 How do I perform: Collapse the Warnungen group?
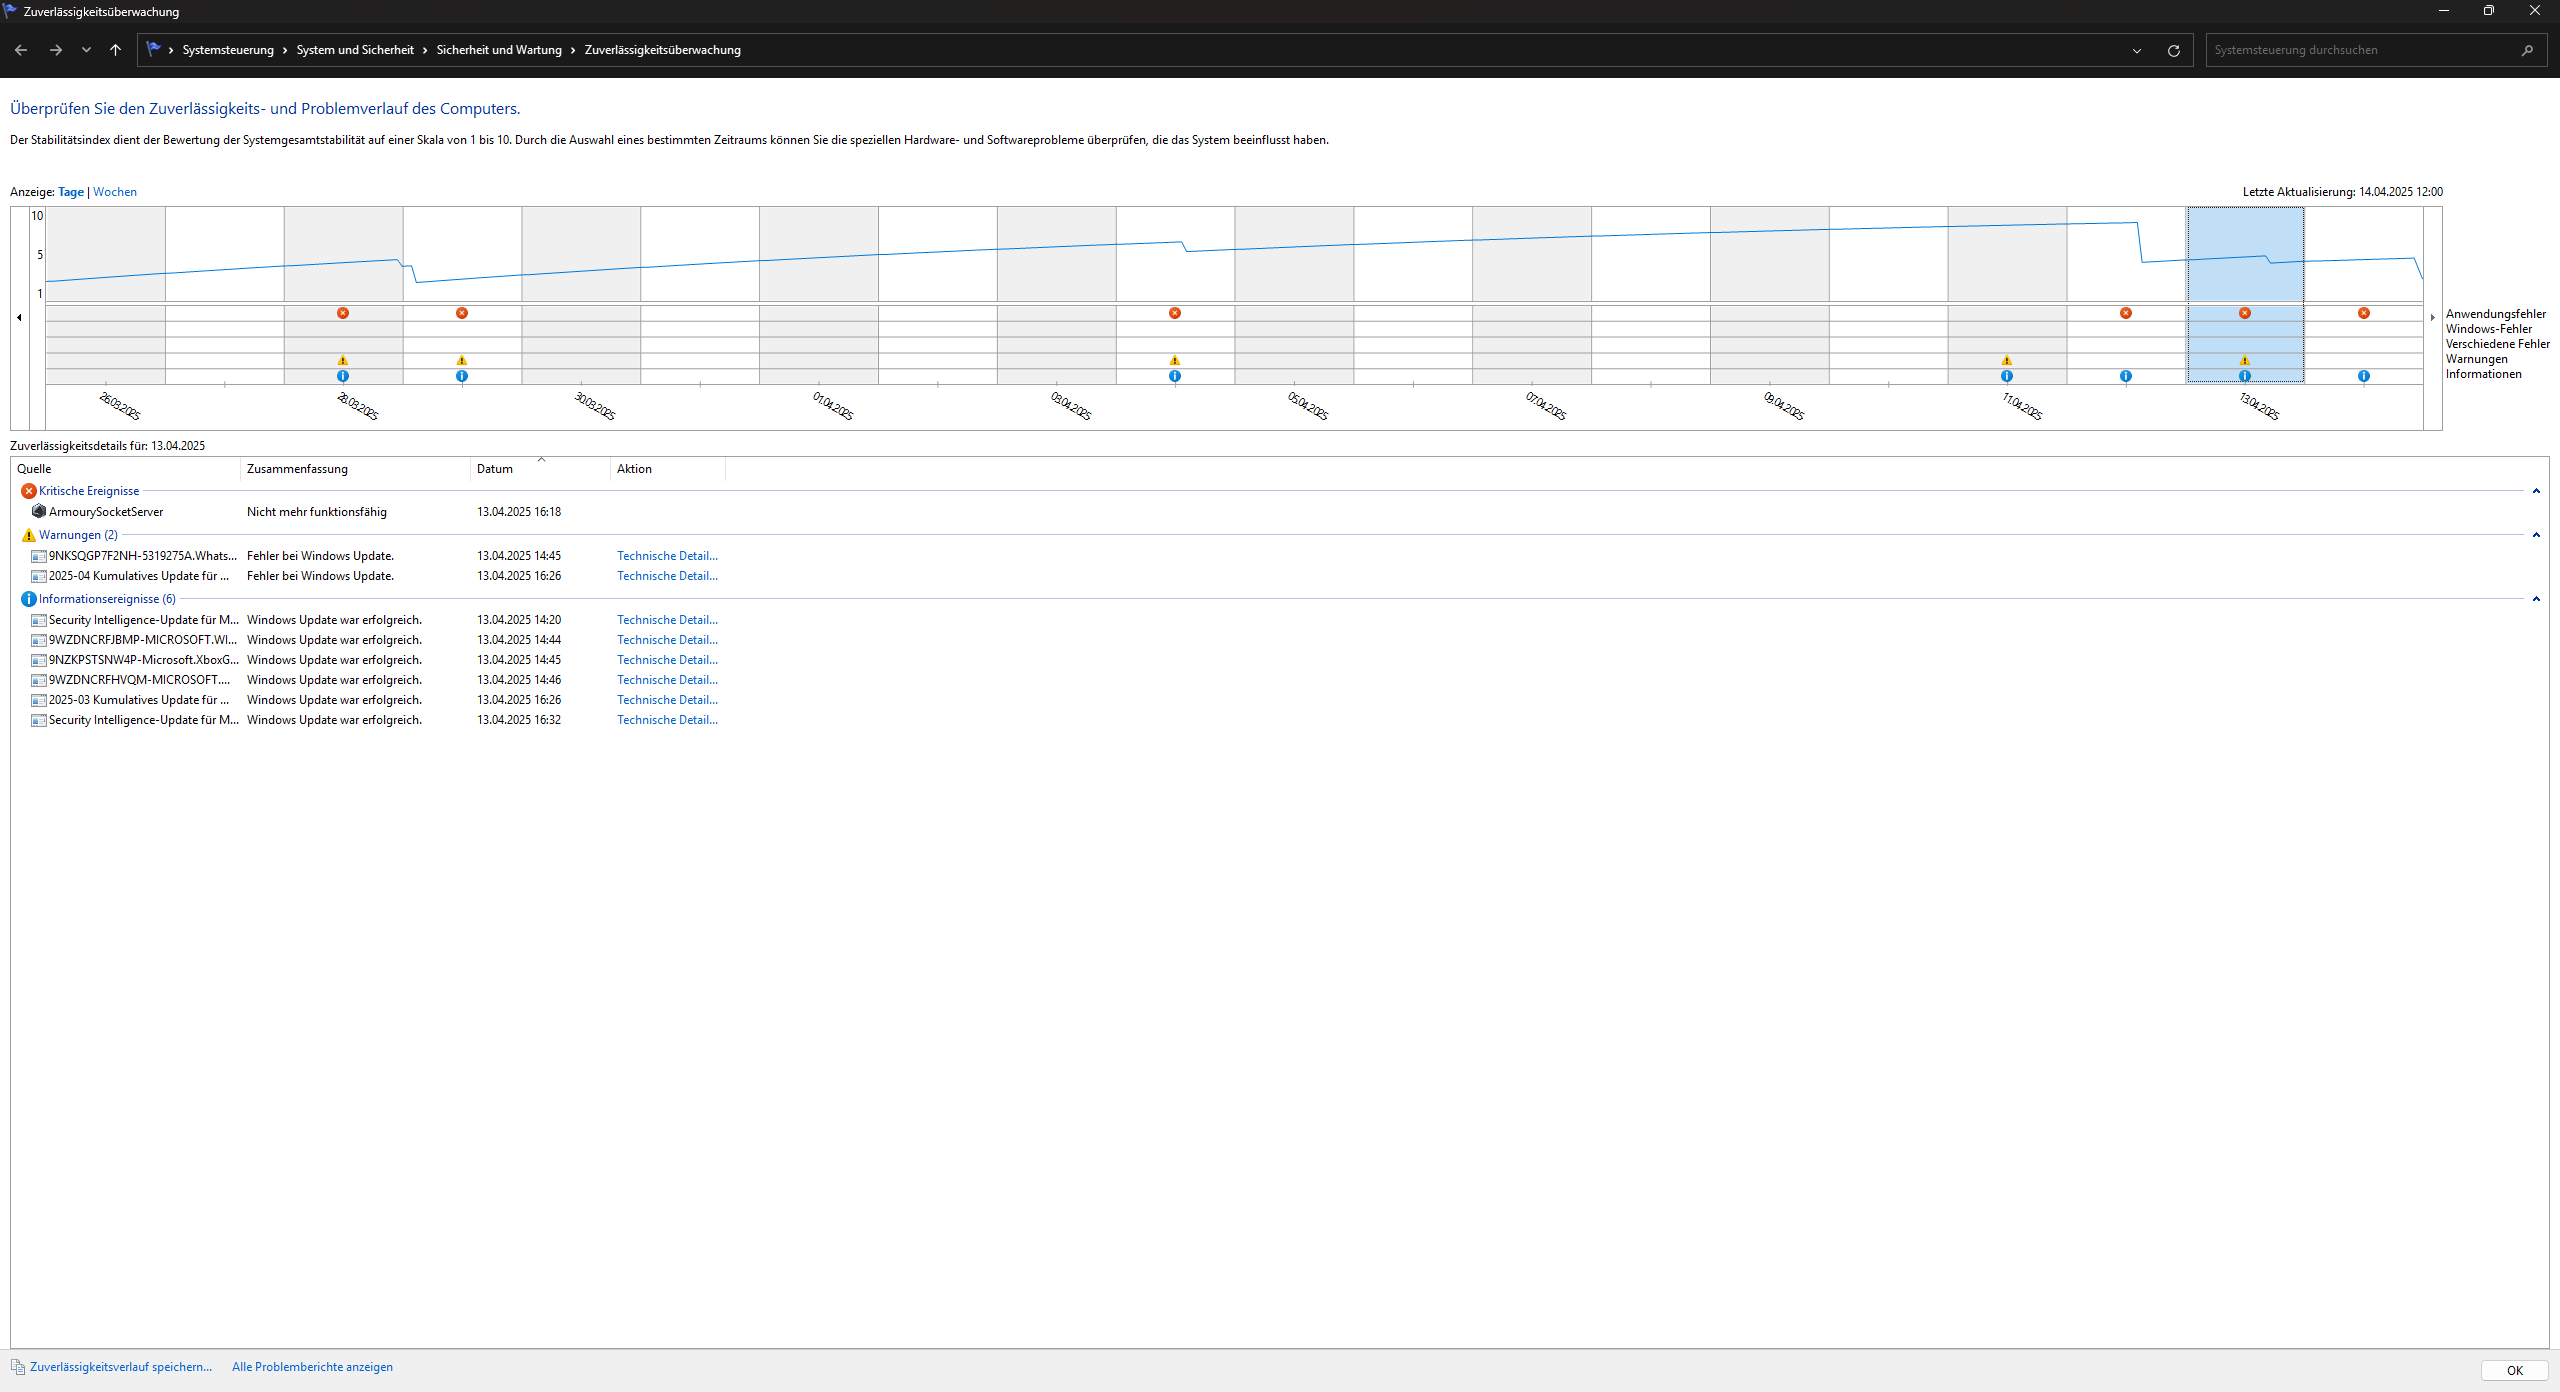click(2535, 535)
